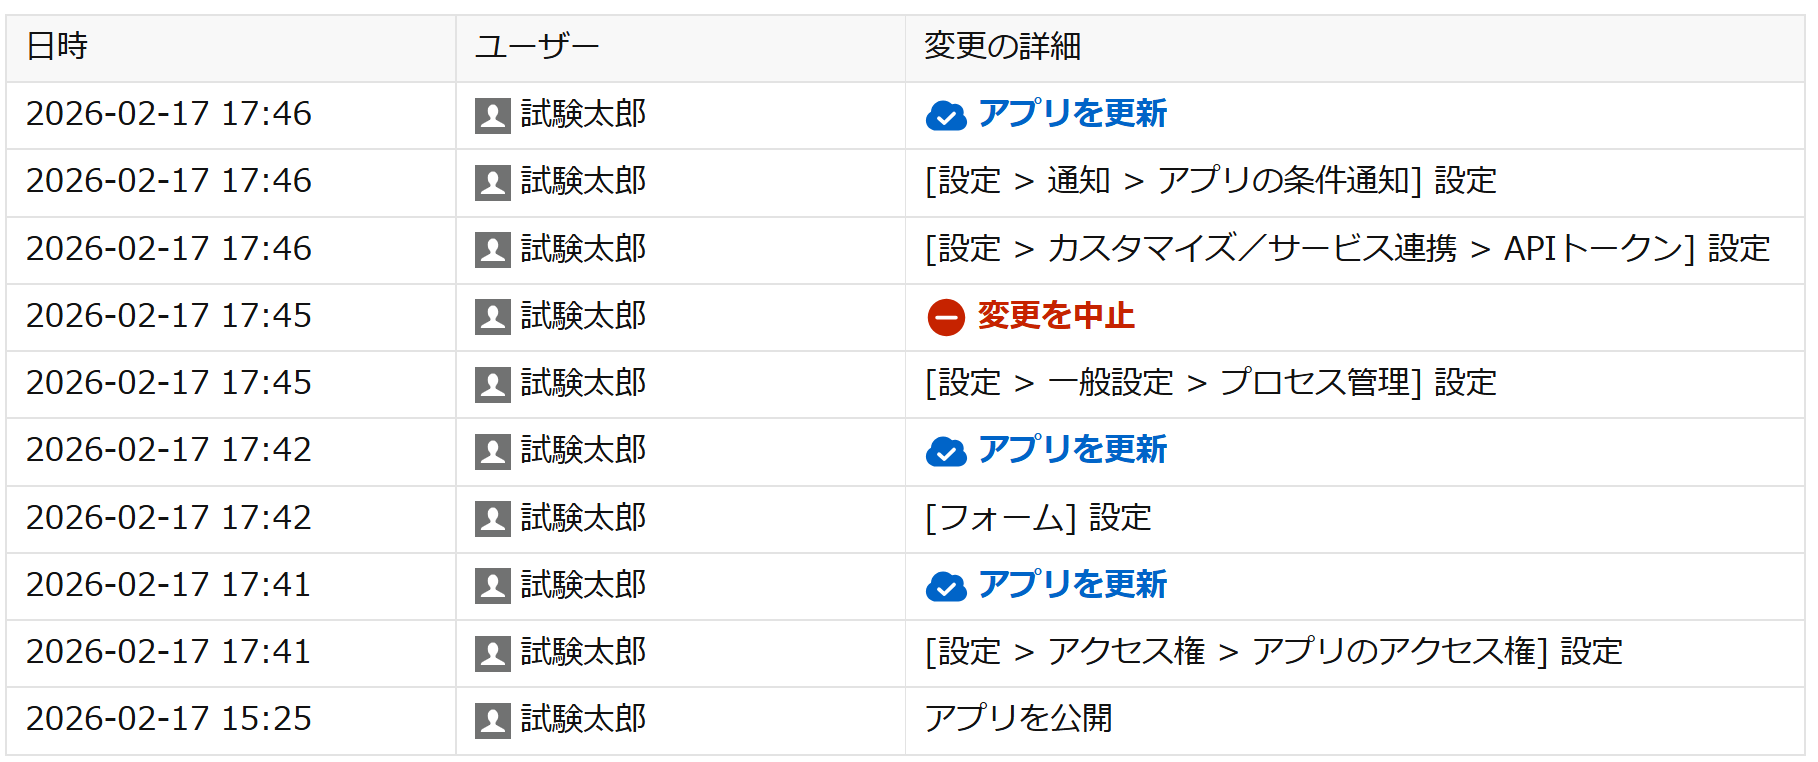Click the user avatar in the 15:25 row
The width and height of the screenshot is (1818, 762).
click(492, 720)
